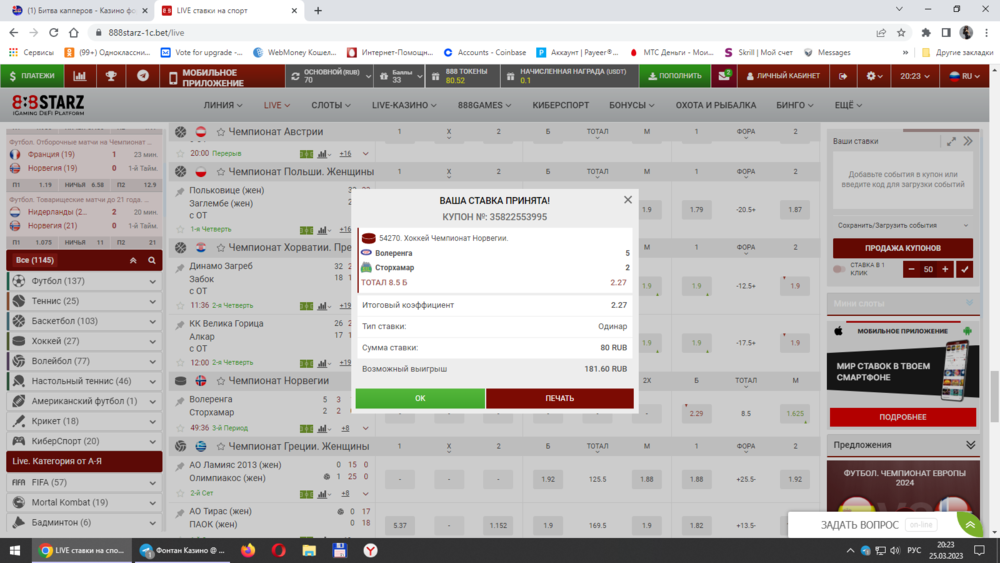
Task: Click ПЕЧАТЬ to print the coupon
Action: (560, 398)
